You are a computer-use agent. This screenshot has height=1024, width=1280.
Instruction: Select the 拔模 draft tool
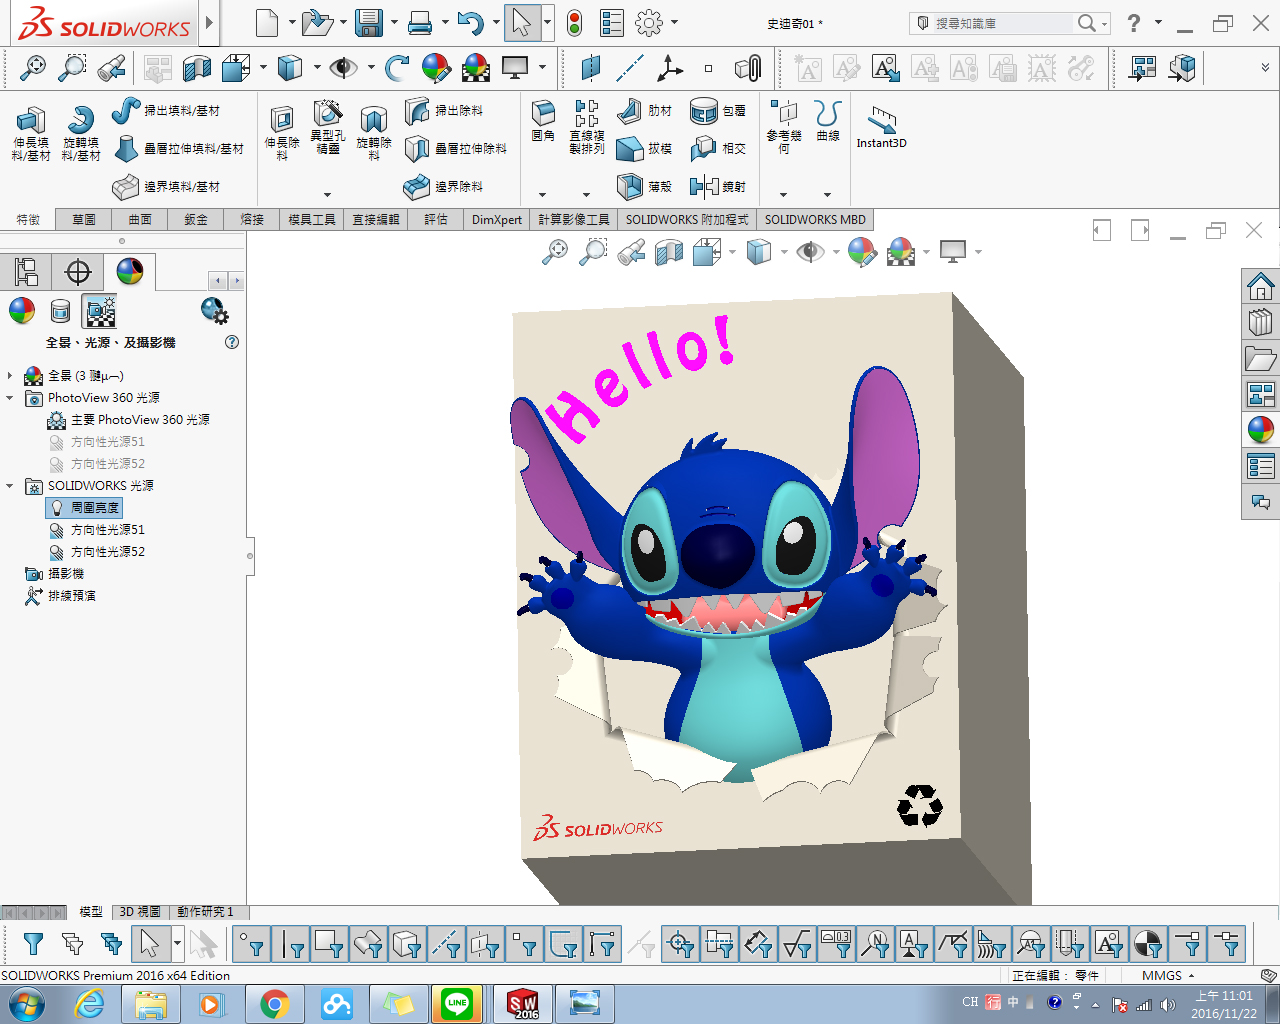click(x=644, y=148)
